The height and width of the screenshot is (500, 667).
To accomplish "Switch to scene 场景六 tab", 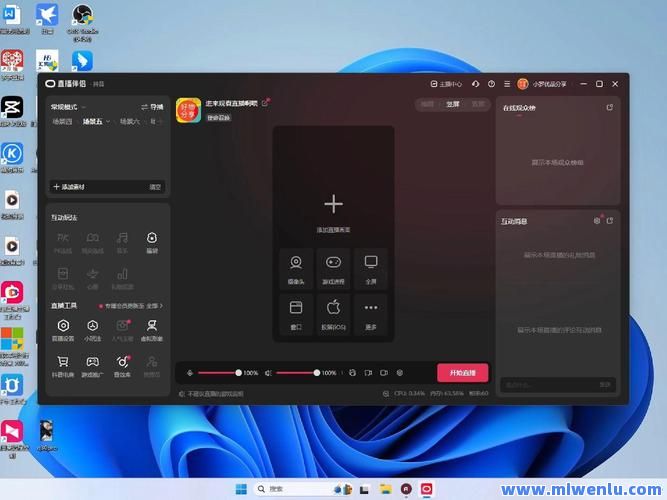I will (130, 122).
